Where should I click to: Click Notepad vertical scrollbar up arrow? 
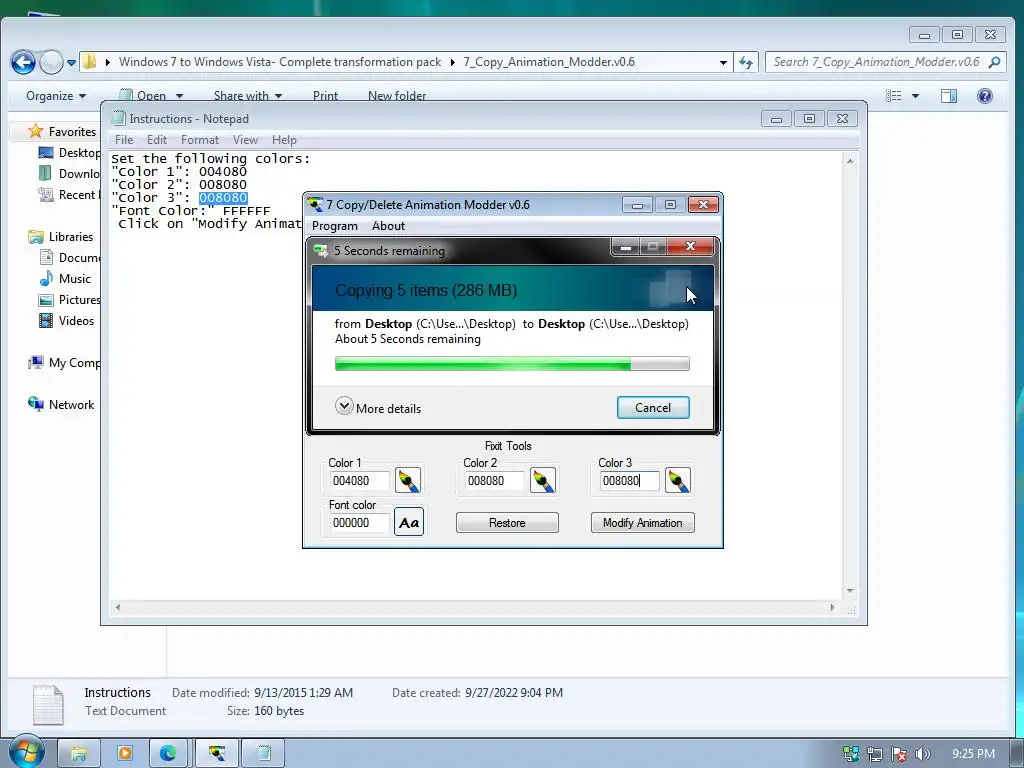coord(850,161)
